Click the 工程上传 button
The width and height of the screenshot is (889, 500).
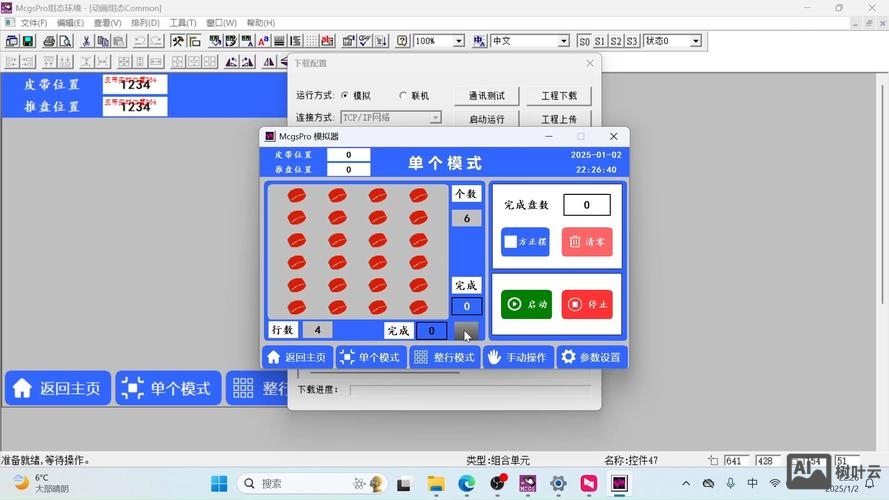pyautogui.click(x=559, y=119)
